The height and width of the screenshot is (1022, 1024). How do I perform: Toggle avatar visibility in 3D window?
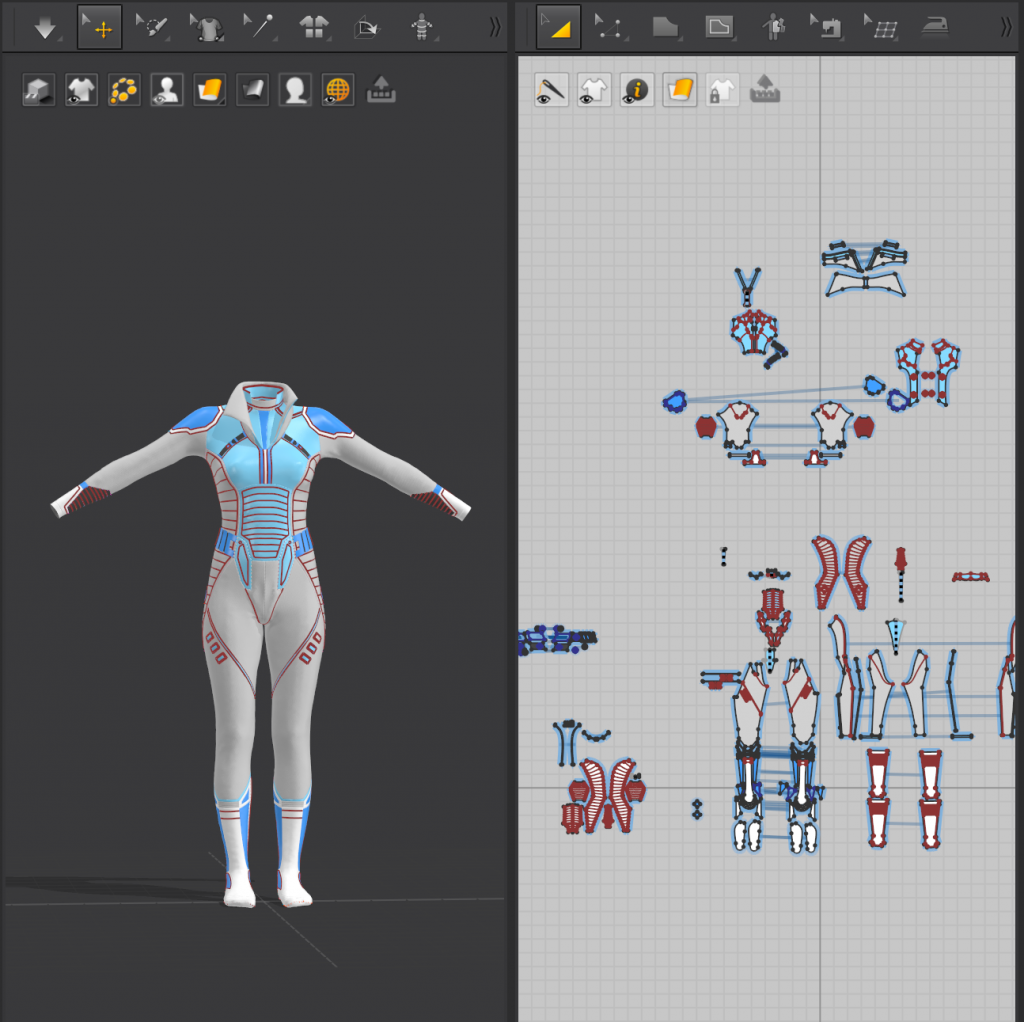pos(166,90)
